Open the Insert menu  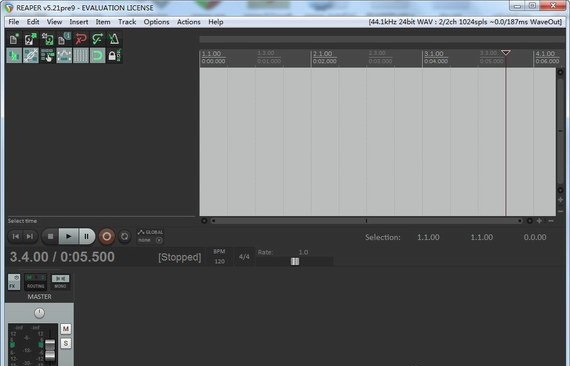click(79, 22)
